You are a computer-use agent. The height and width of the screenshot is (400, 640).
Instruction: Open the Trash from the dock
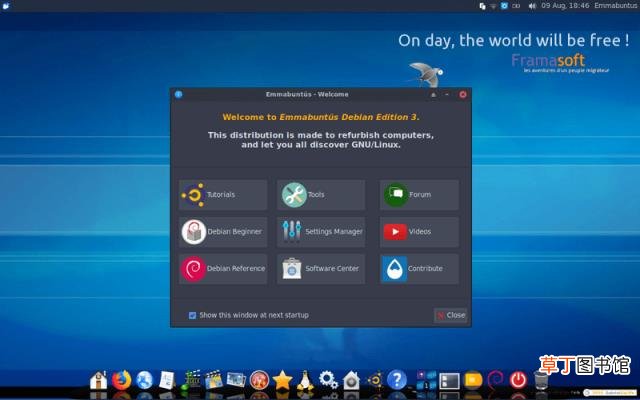541,380
